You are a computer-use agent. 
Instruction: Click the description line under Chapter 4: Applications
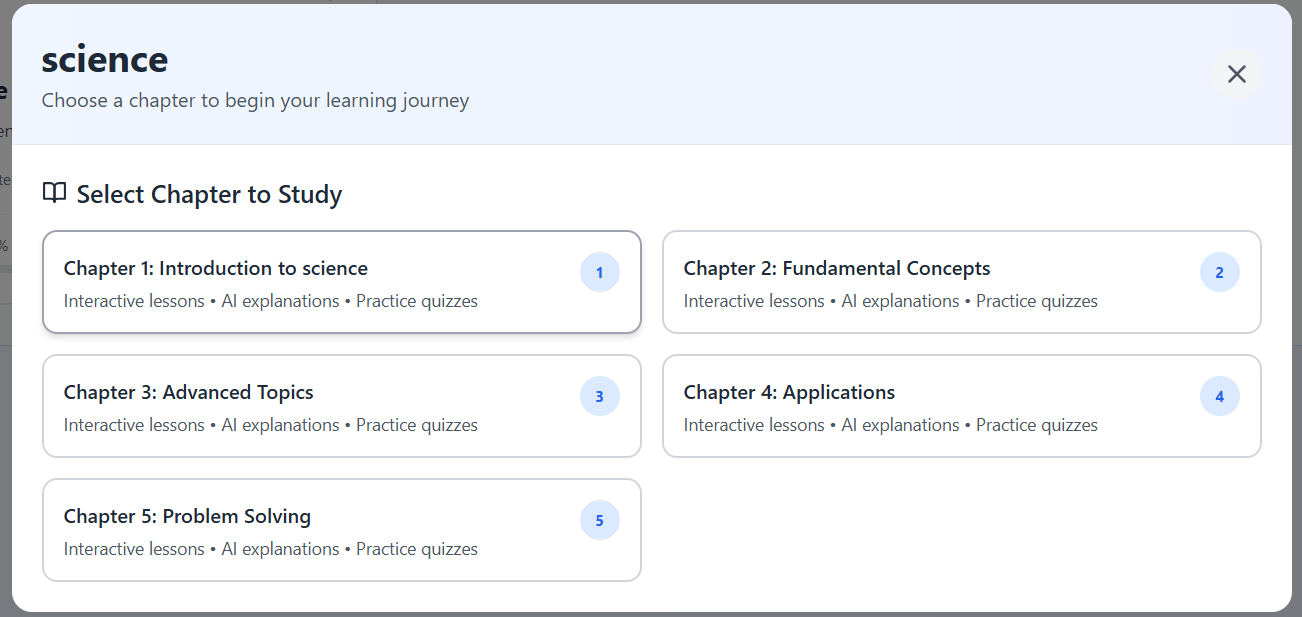(891, 425)
